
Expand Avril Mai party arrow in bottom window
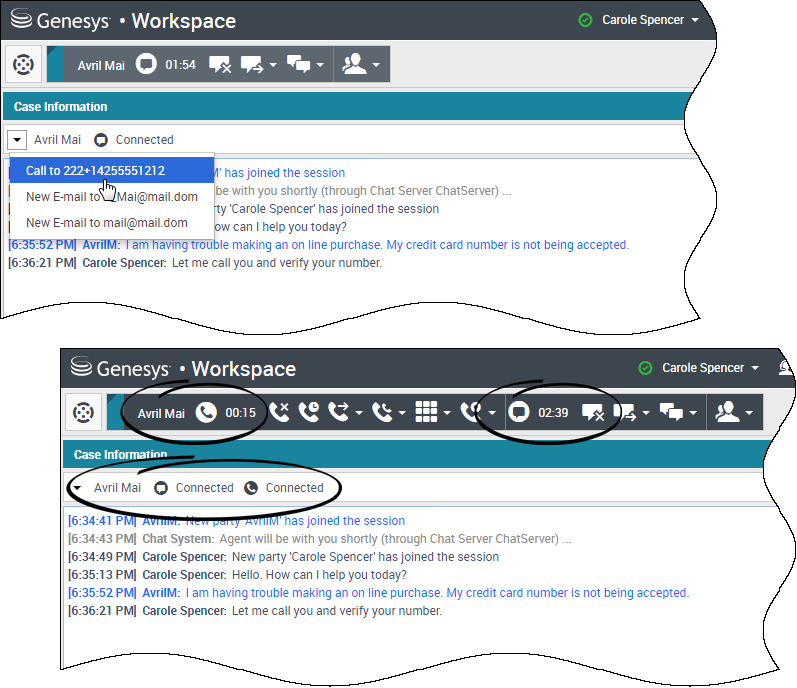77,488
